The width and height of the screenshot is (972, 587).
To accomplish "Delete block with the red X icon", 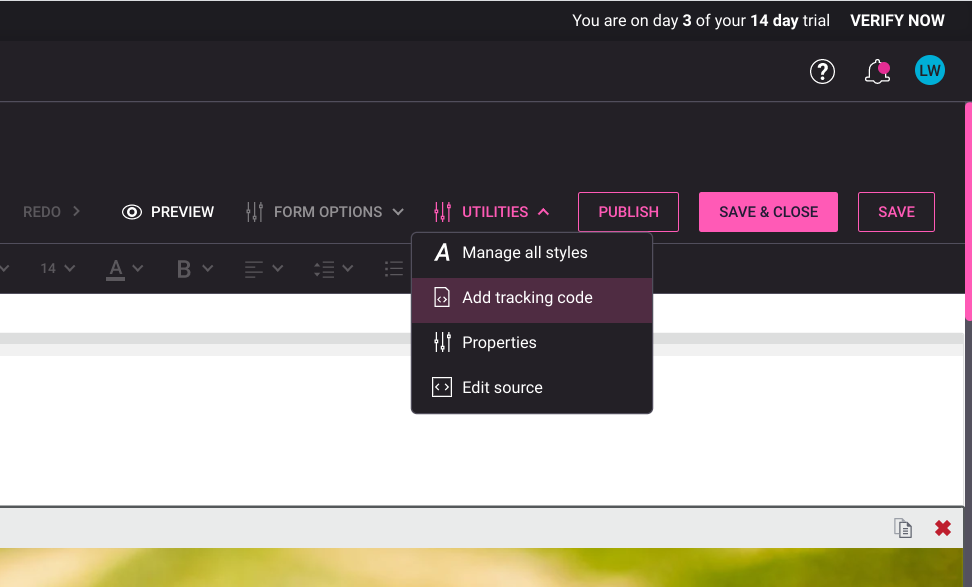I will point(942,528).
